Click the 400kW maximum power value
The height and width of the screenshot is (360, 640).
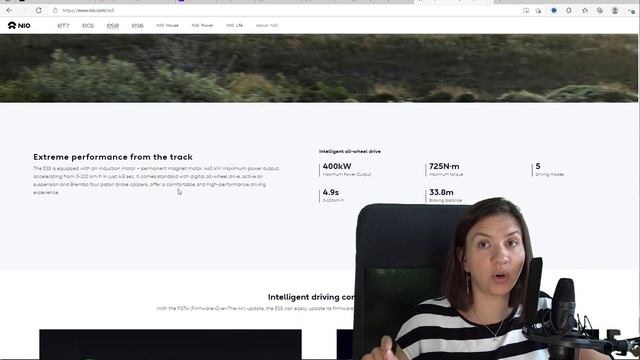tap(337, 166)
